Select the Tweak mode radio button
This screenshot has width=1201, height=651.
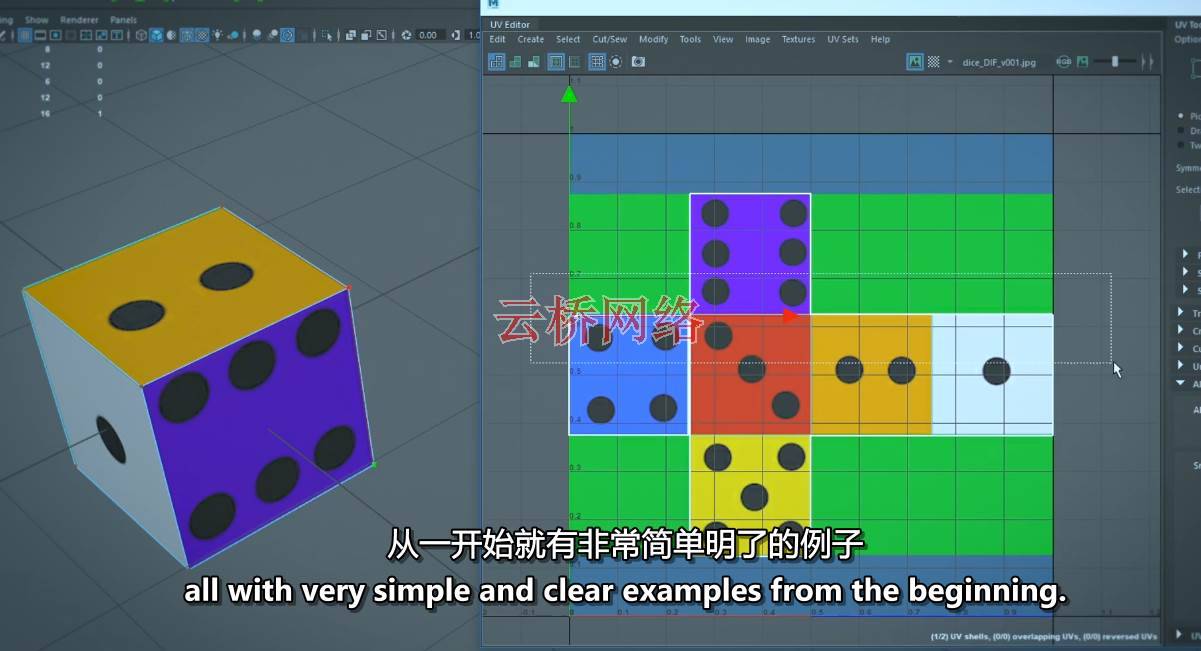[x=1183, y=146]
